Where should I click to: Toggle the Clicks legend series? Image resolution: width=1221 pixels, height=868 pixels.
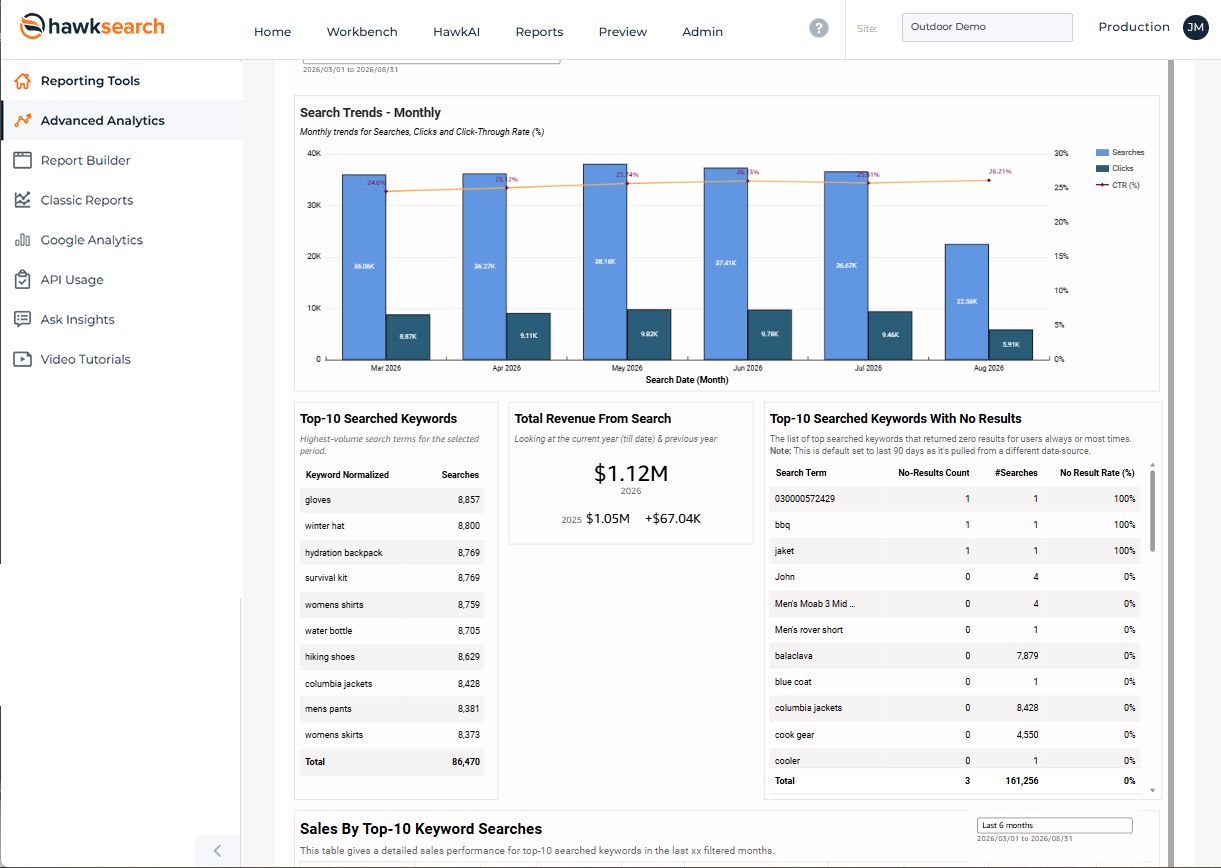(x=1115, y=168)
